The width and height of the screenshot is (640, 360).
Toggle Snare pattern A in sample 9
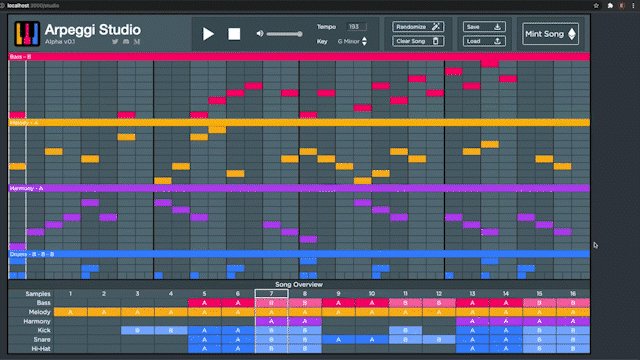(x=338, y=340)
